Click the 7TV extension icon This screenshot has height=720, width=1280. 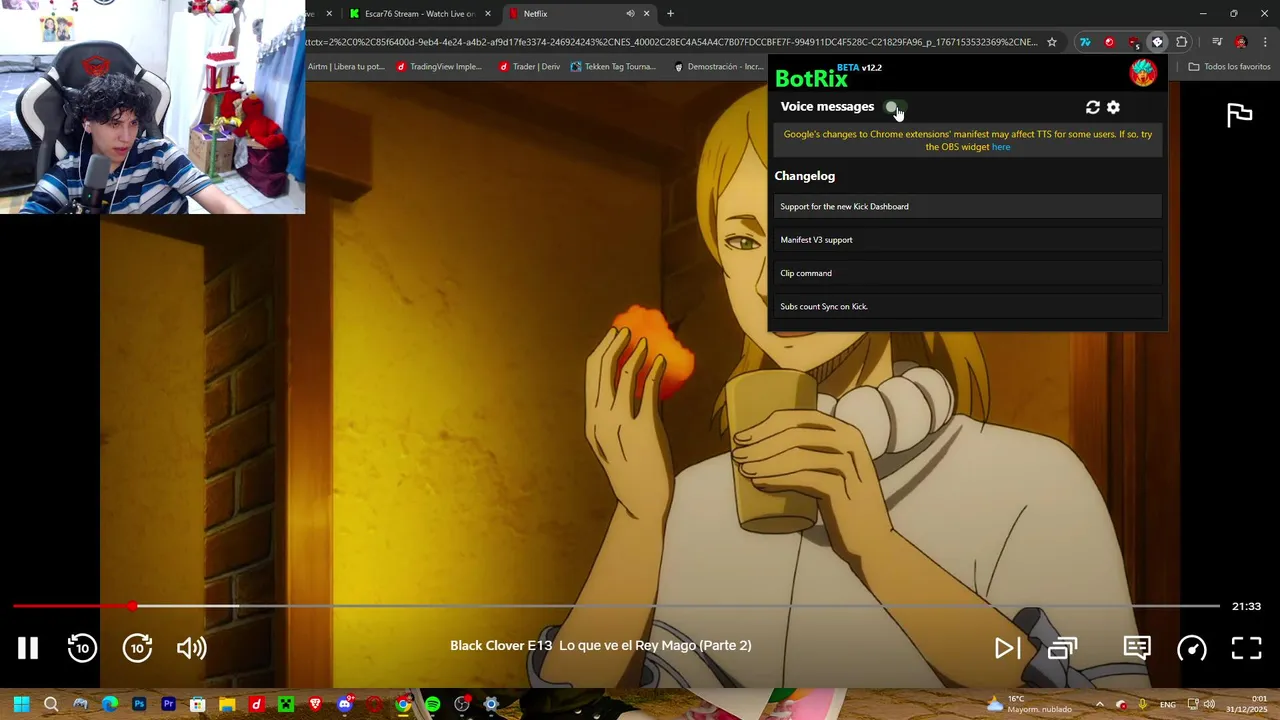1085,42
